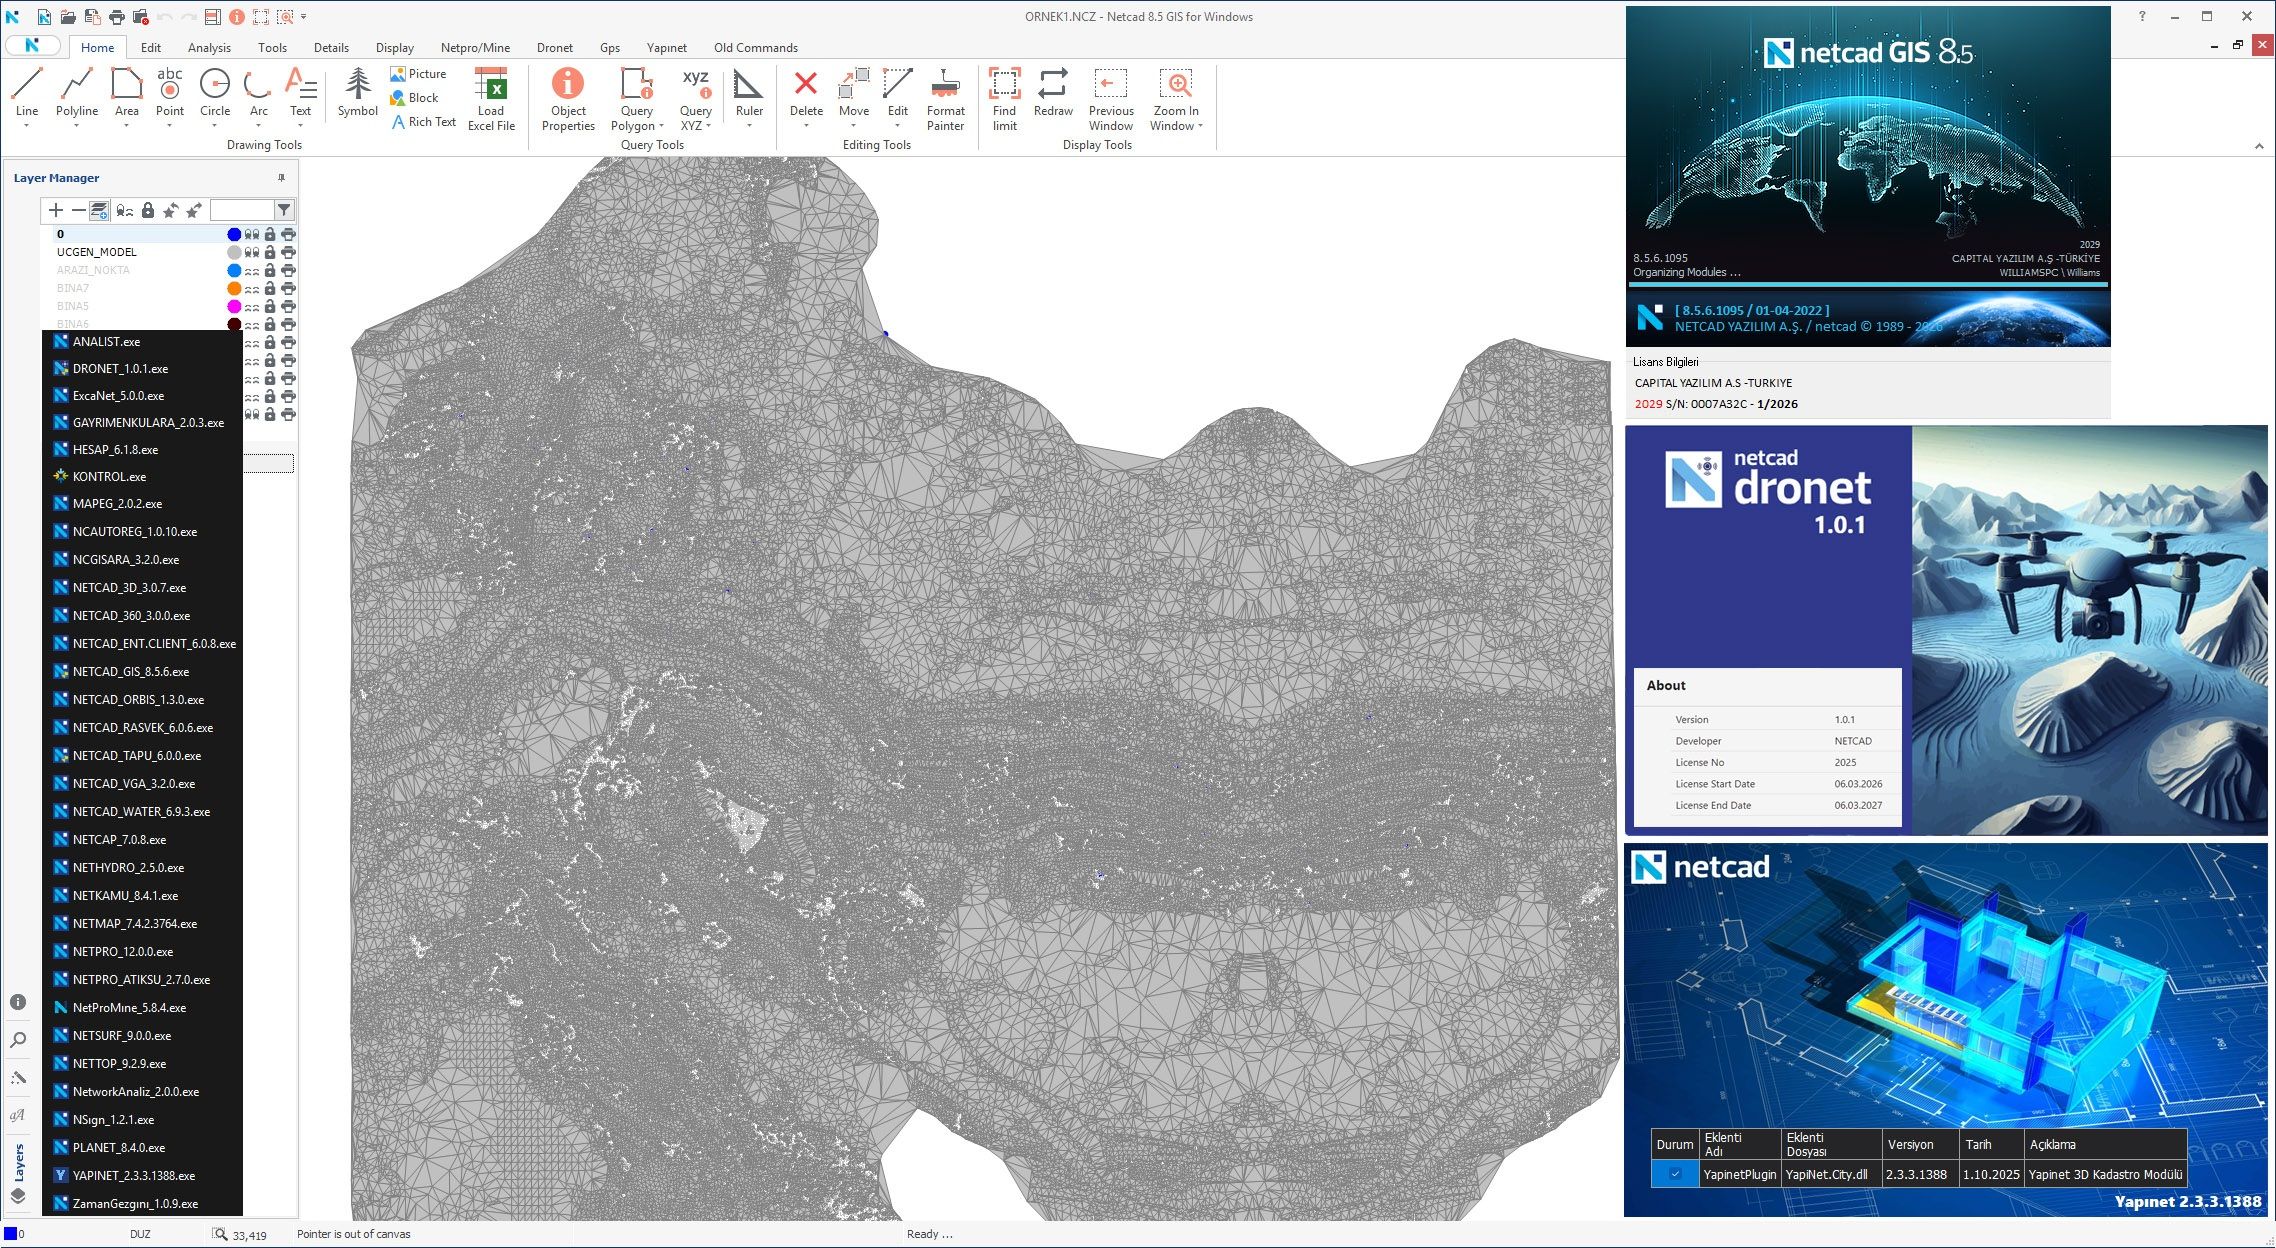This screenshot has height=1248, width=2276.
Task: Open Load Excel File tool
Action: pos(491,99)
